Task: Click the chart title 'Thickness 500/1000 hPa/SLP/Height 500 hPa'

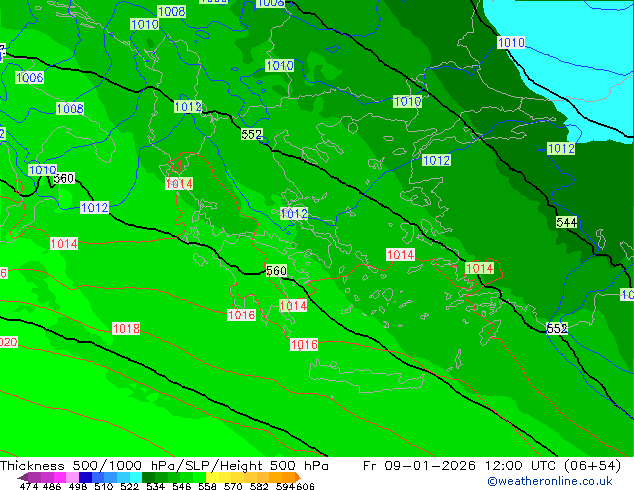Action: pos(164,466)
